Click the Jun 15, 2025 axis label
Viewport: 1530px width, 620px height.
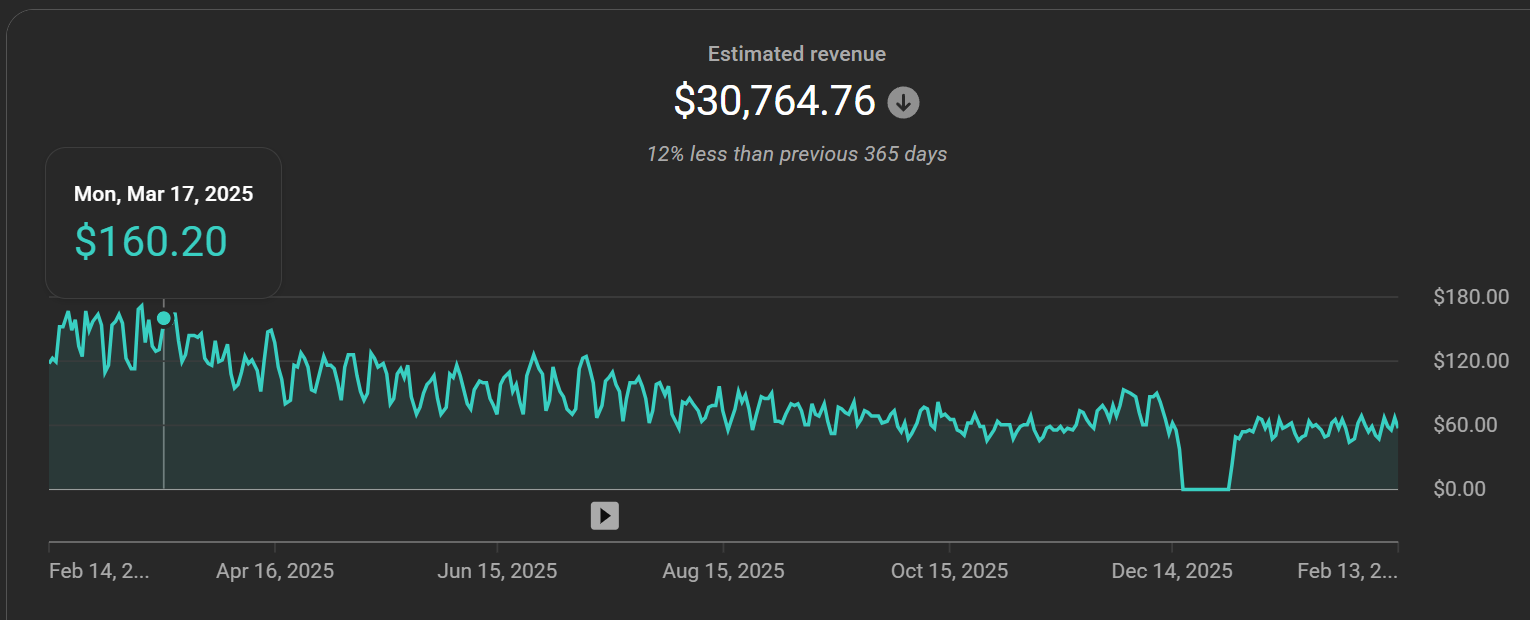click(497, 571)
